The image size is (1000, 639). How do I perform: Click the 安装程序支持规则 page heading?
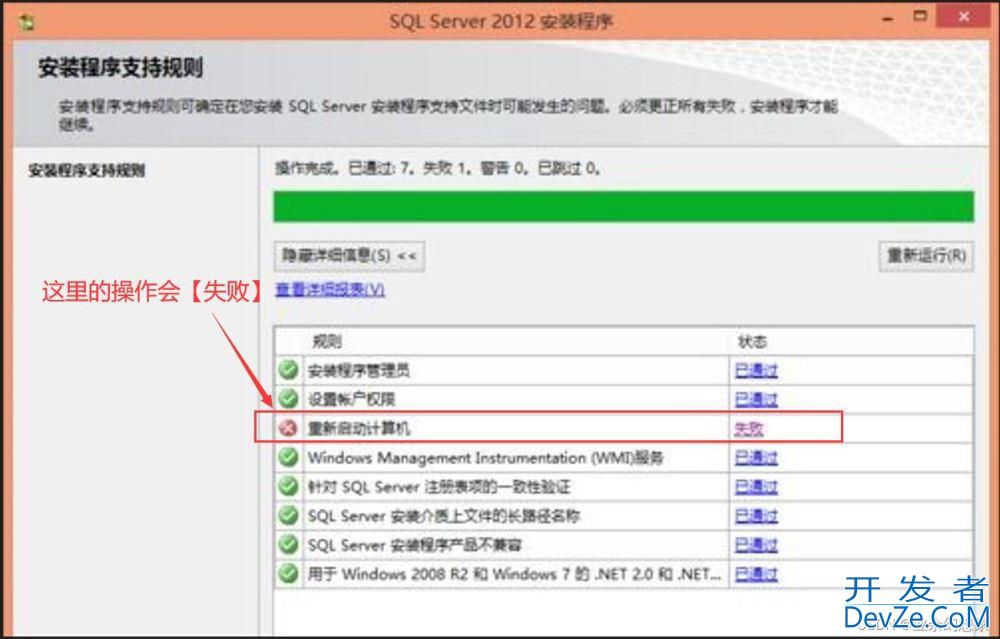coord(121,68)
